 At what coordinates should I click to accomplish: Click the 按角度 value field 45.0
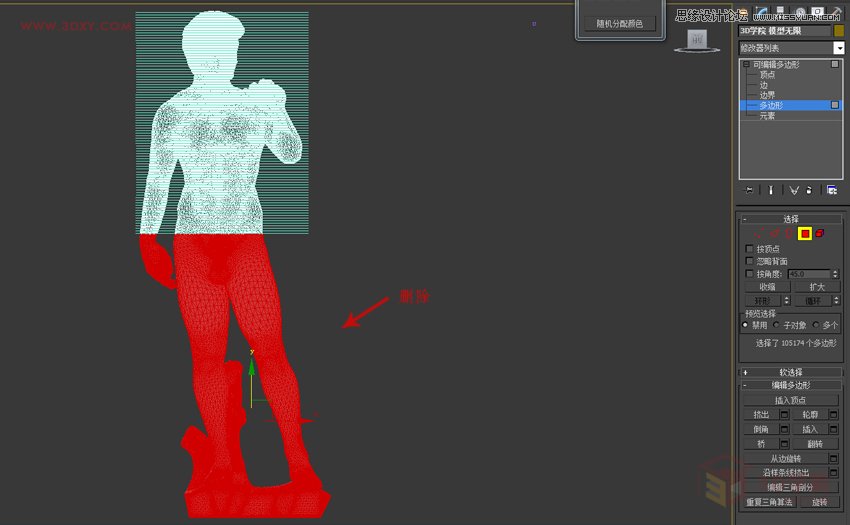809,274
